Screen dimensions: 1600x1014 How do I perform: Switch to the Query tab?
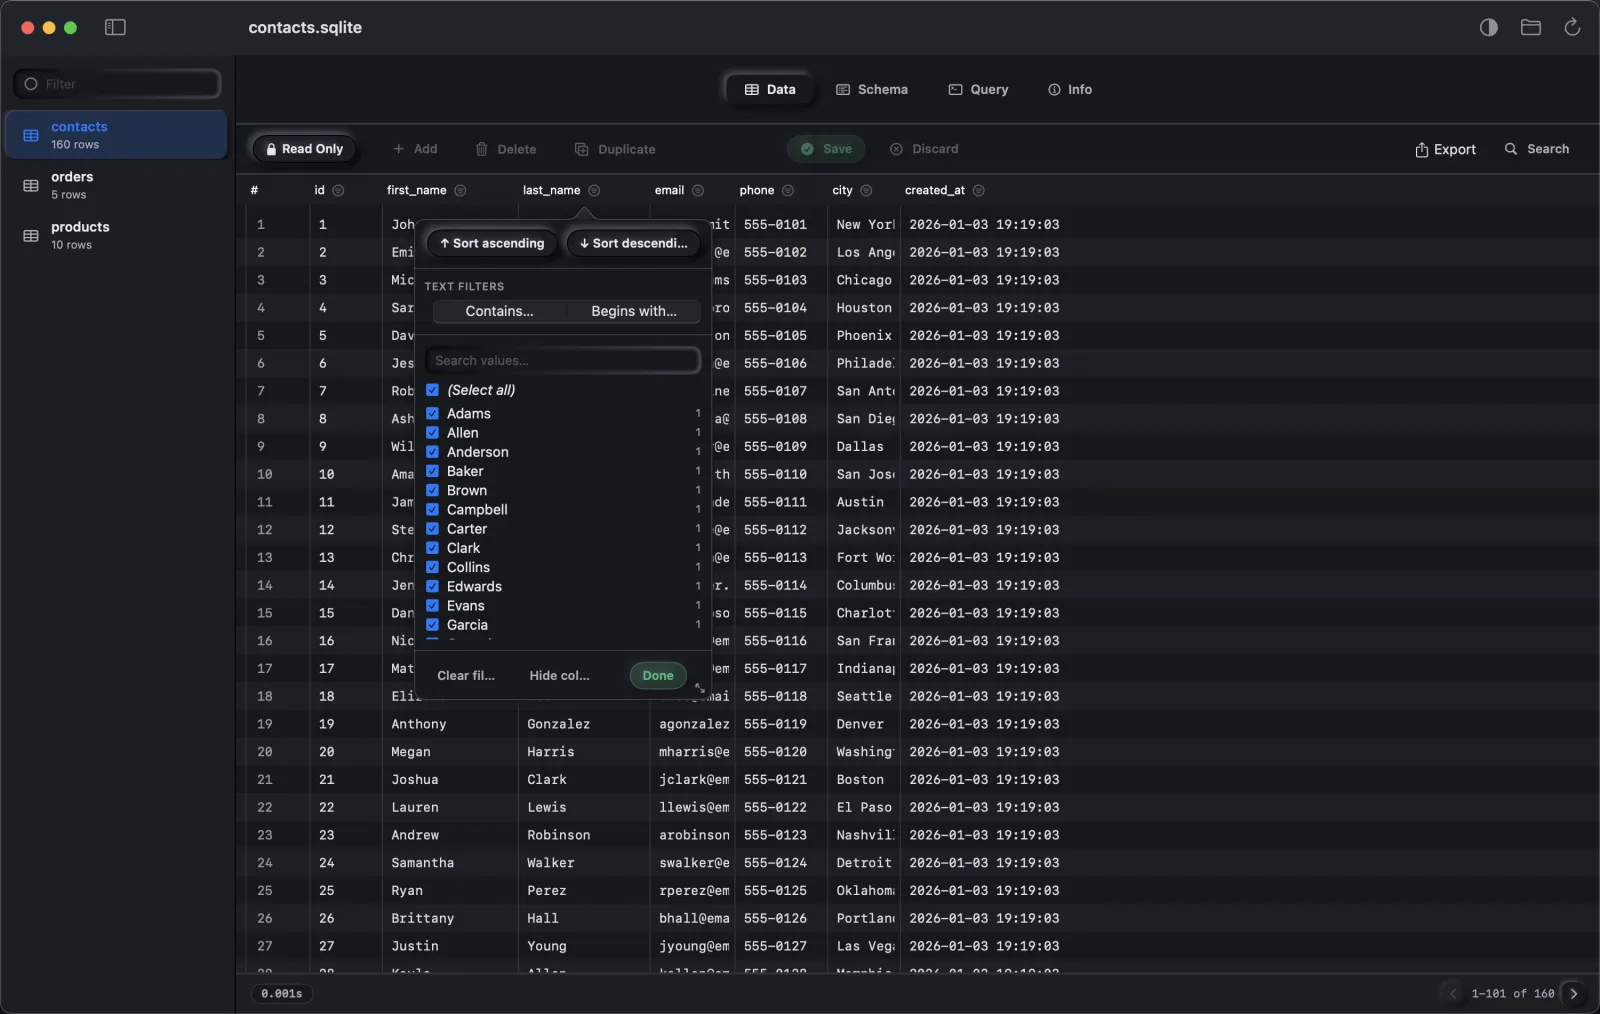point(978,89)
